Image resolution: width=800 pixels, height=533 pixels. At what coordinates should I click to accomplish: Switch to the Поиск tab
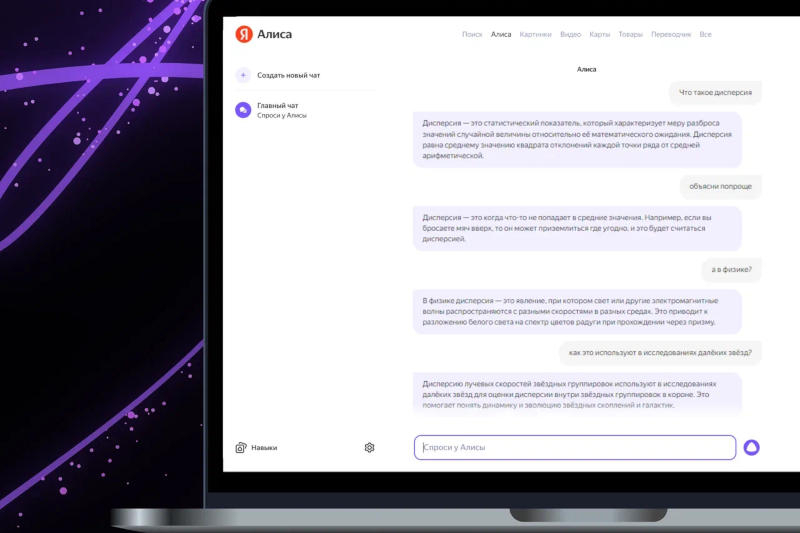point(472,35)
